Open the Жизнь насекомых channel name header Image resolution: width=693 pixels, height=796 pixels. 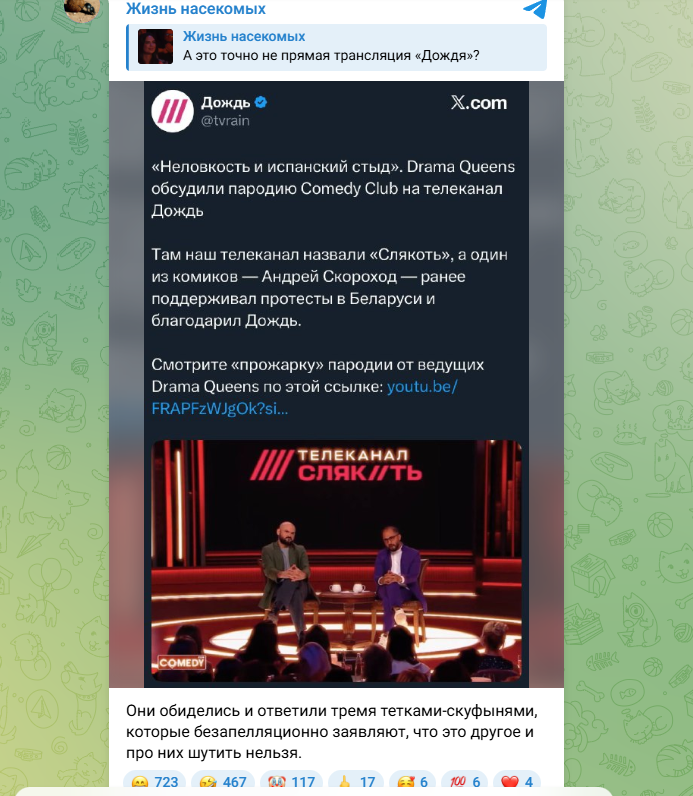[196, 9]
